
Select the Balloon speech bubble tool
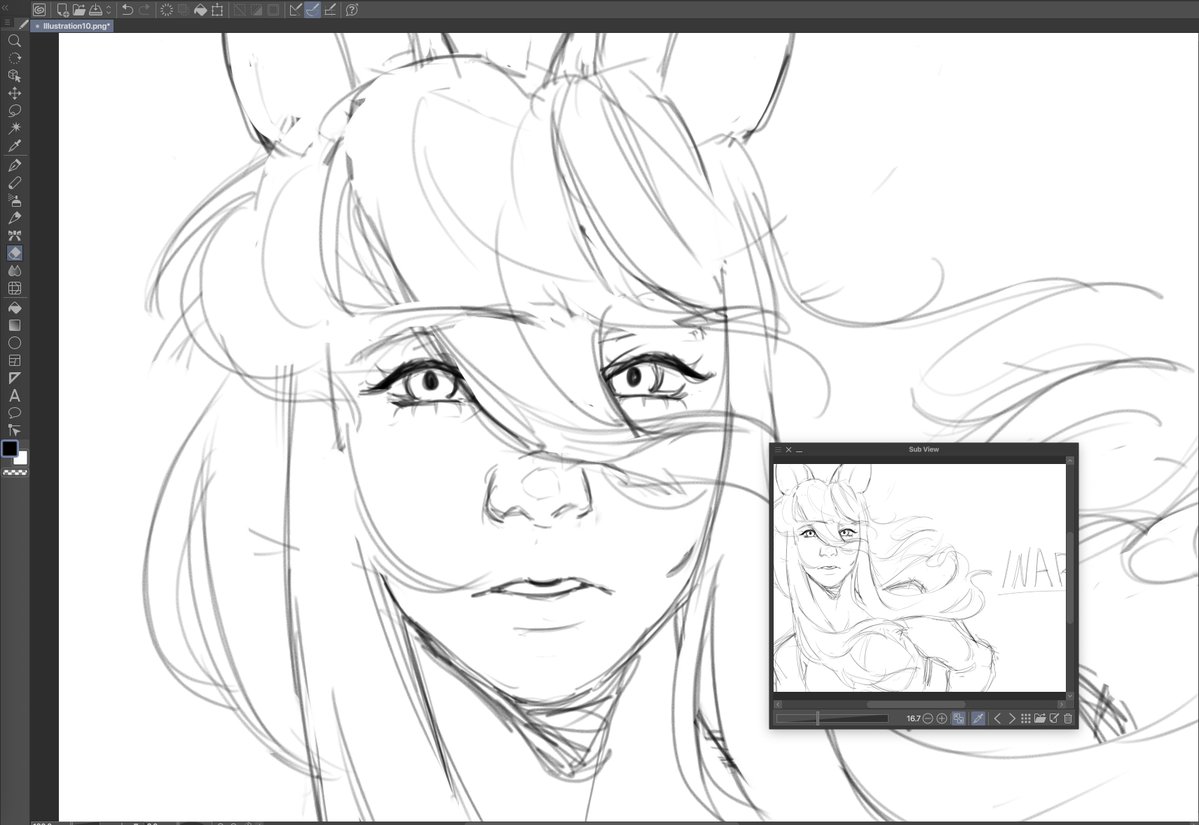[14, 414]
